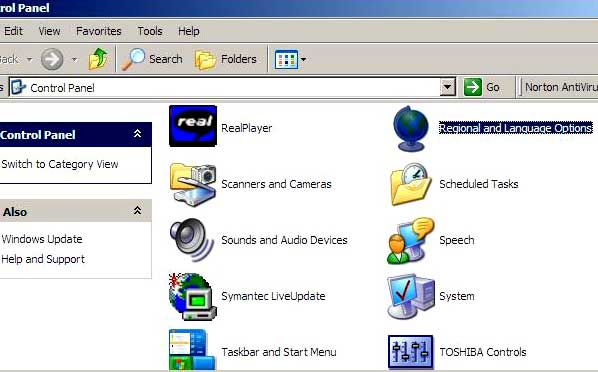
Task: Open the Views icon button
Action: coord(286,59)
